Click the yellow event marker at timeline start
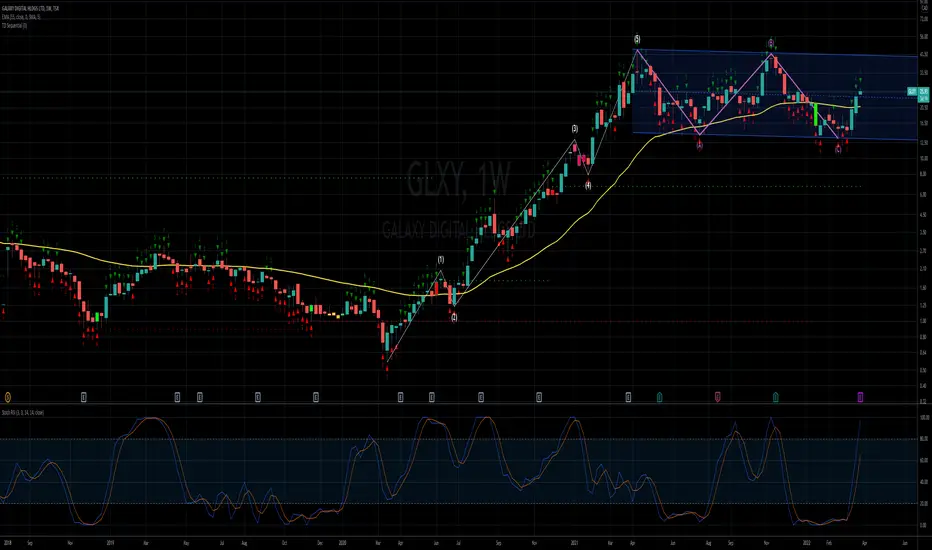 [8, 397]
